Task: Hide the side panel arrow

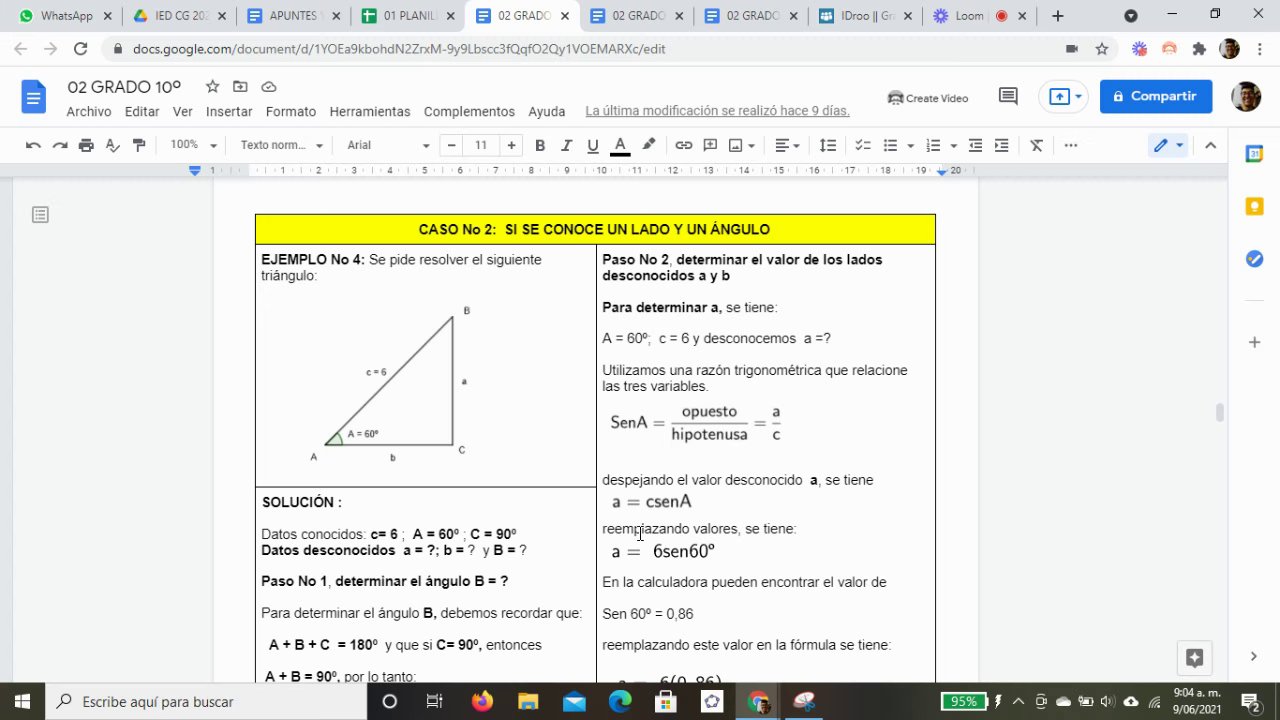Action: [x=1254, y=657]
